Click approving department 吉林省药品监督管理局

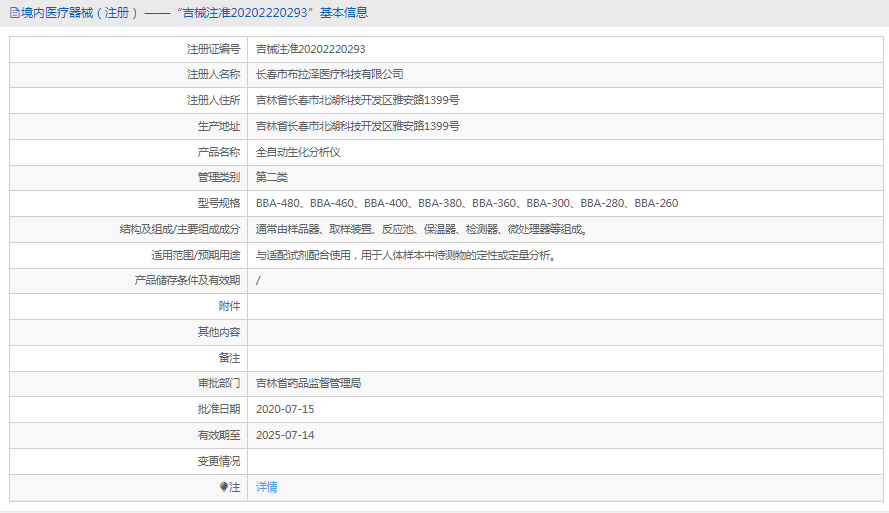click(x=308, y=383)
